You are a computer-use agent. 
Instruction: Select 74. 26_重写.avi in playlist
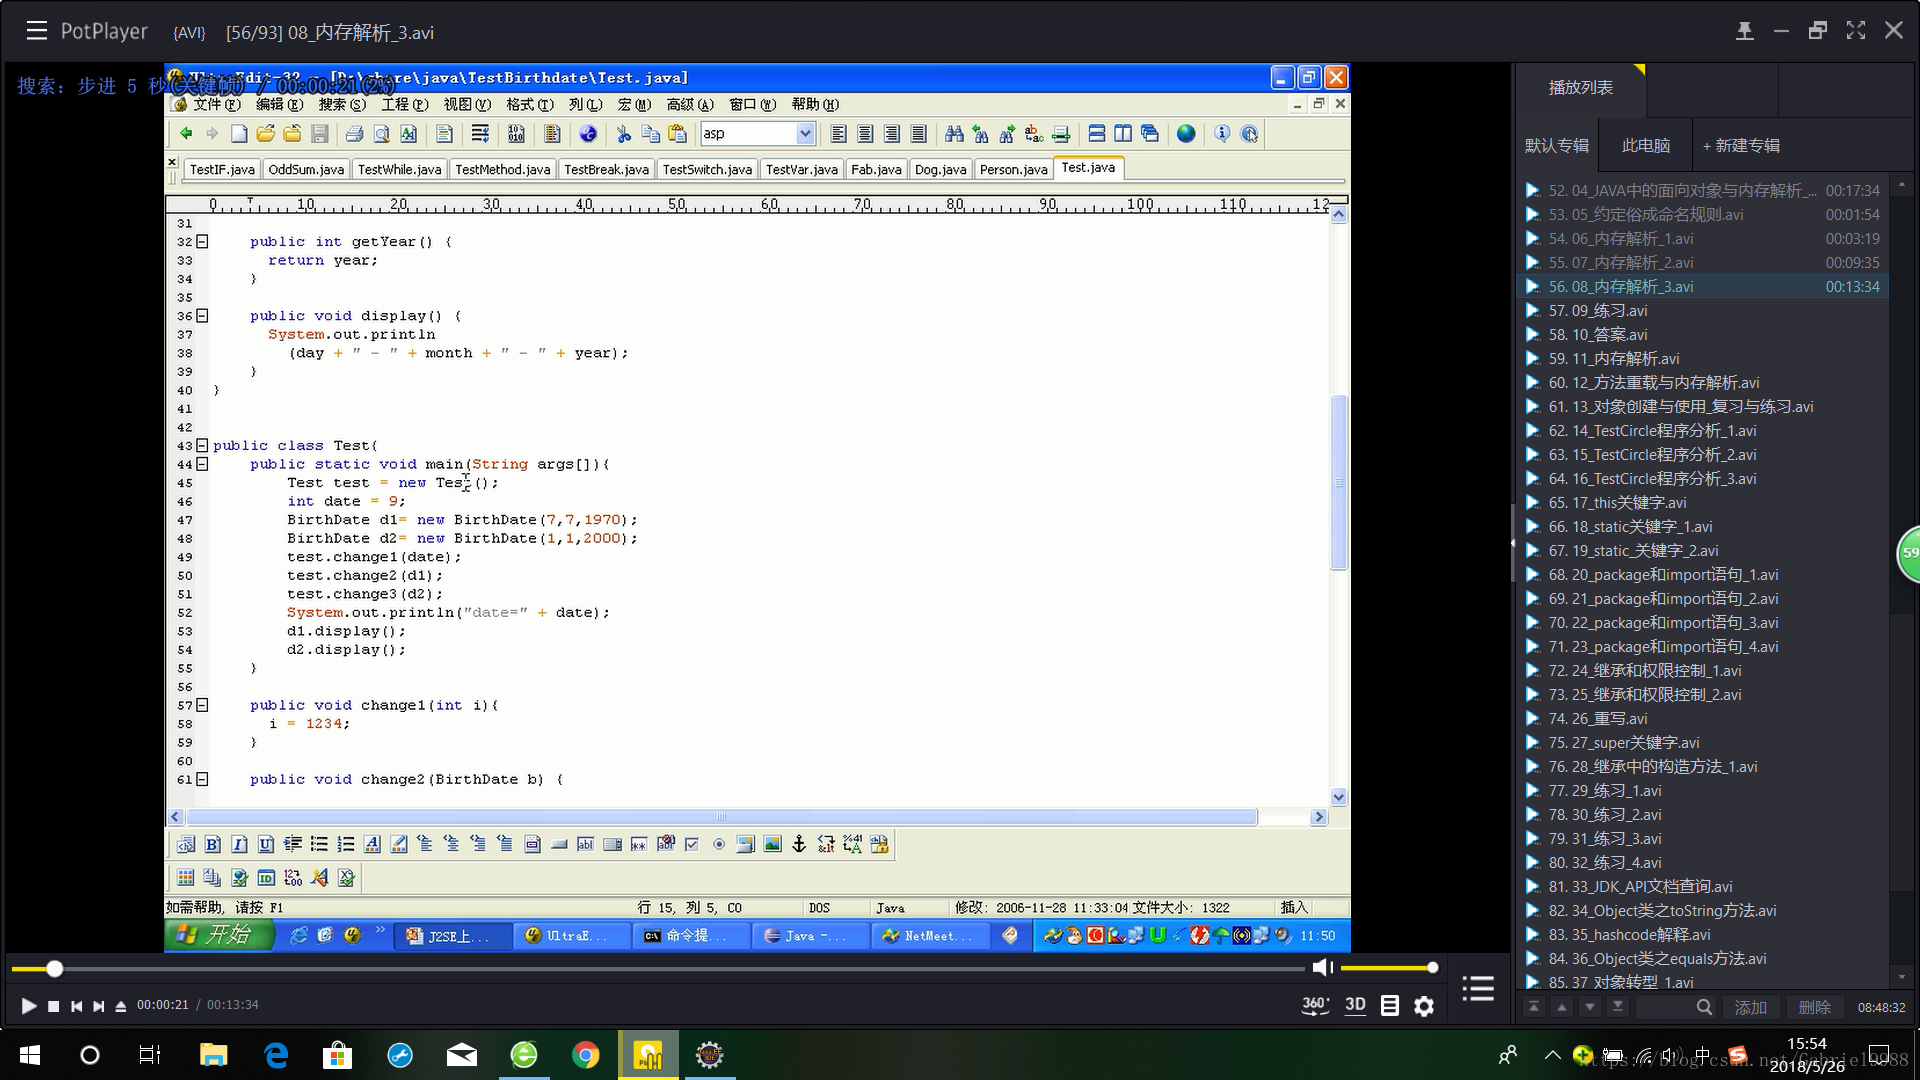click(x=1702, y=719)
